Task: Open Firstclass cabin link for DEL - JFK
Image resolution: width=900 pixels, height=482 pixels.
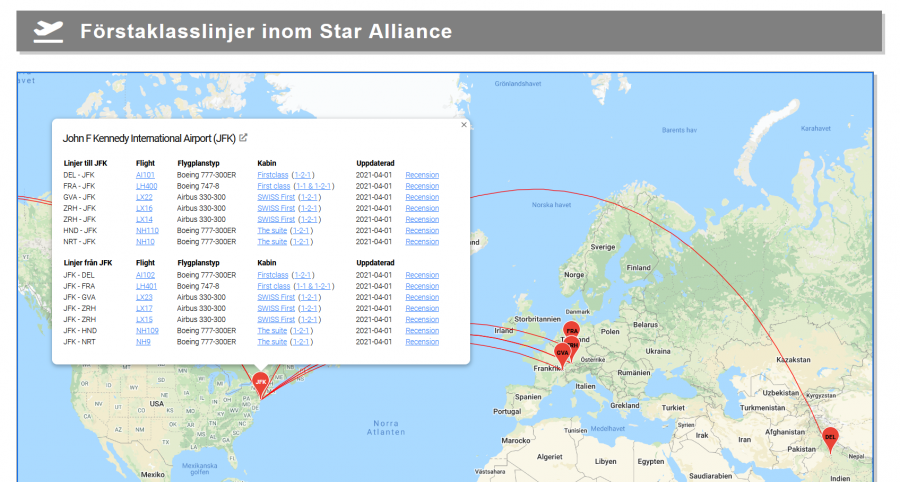Action: [272, 175]
